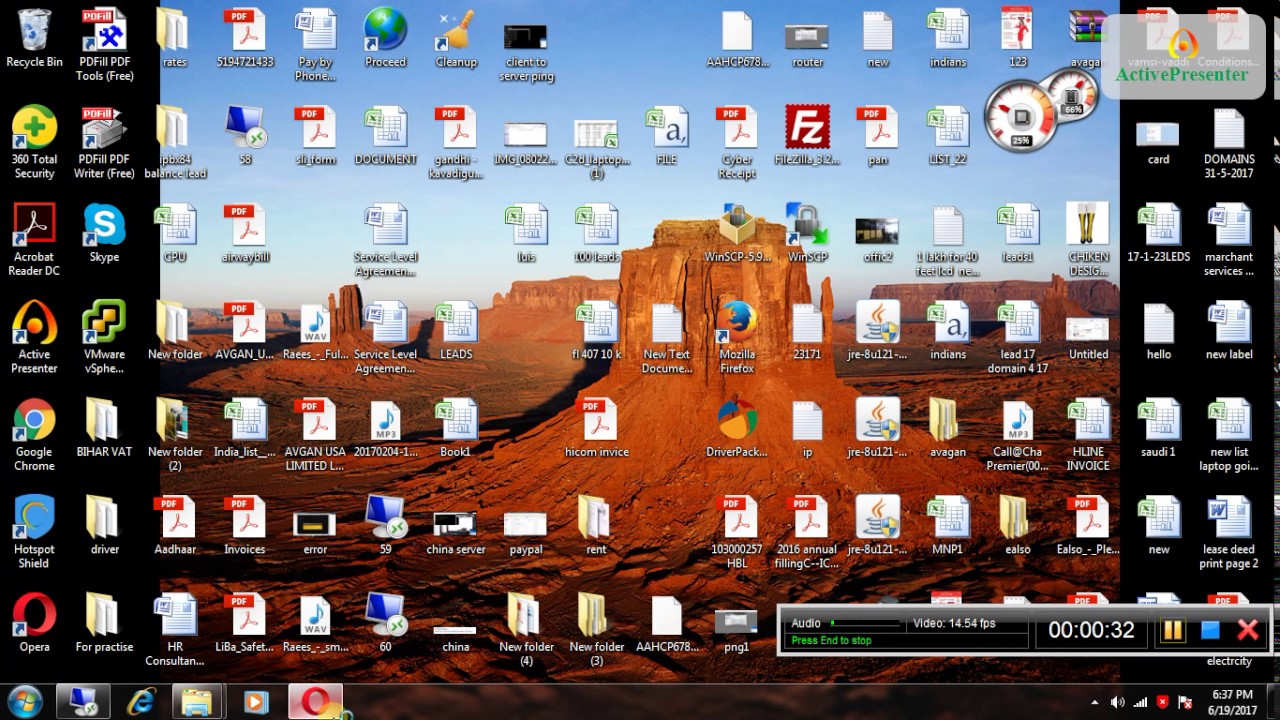Select the png1 image file
The width and height of the screenshot is (1280, 720).
tap(737, 629)
